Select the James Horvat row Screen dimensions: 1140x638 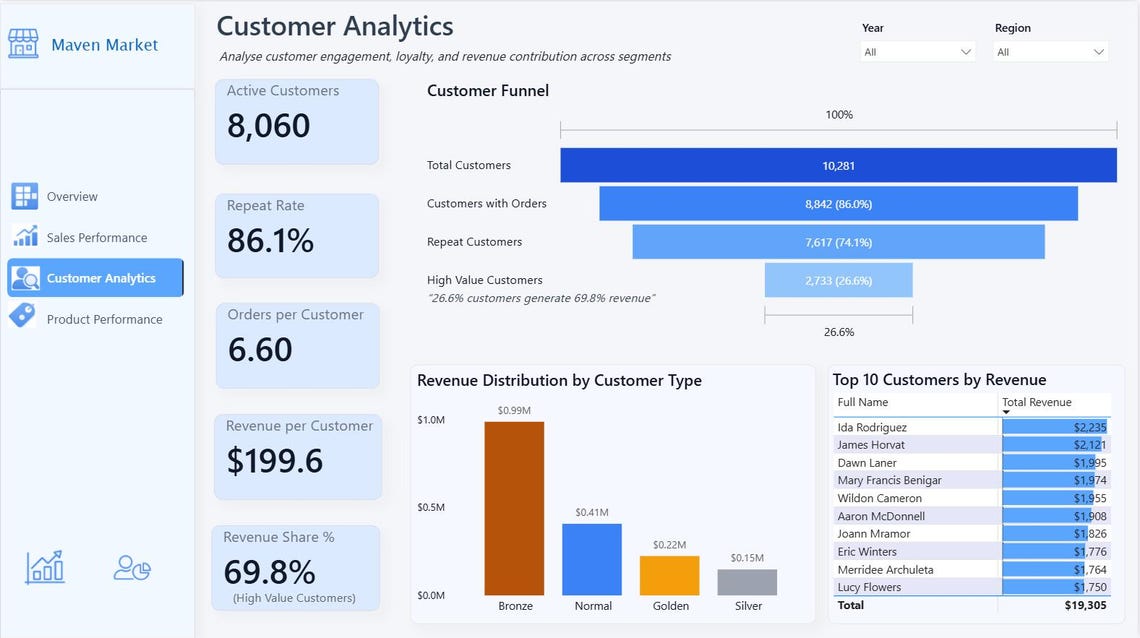(x=972, y=445)
